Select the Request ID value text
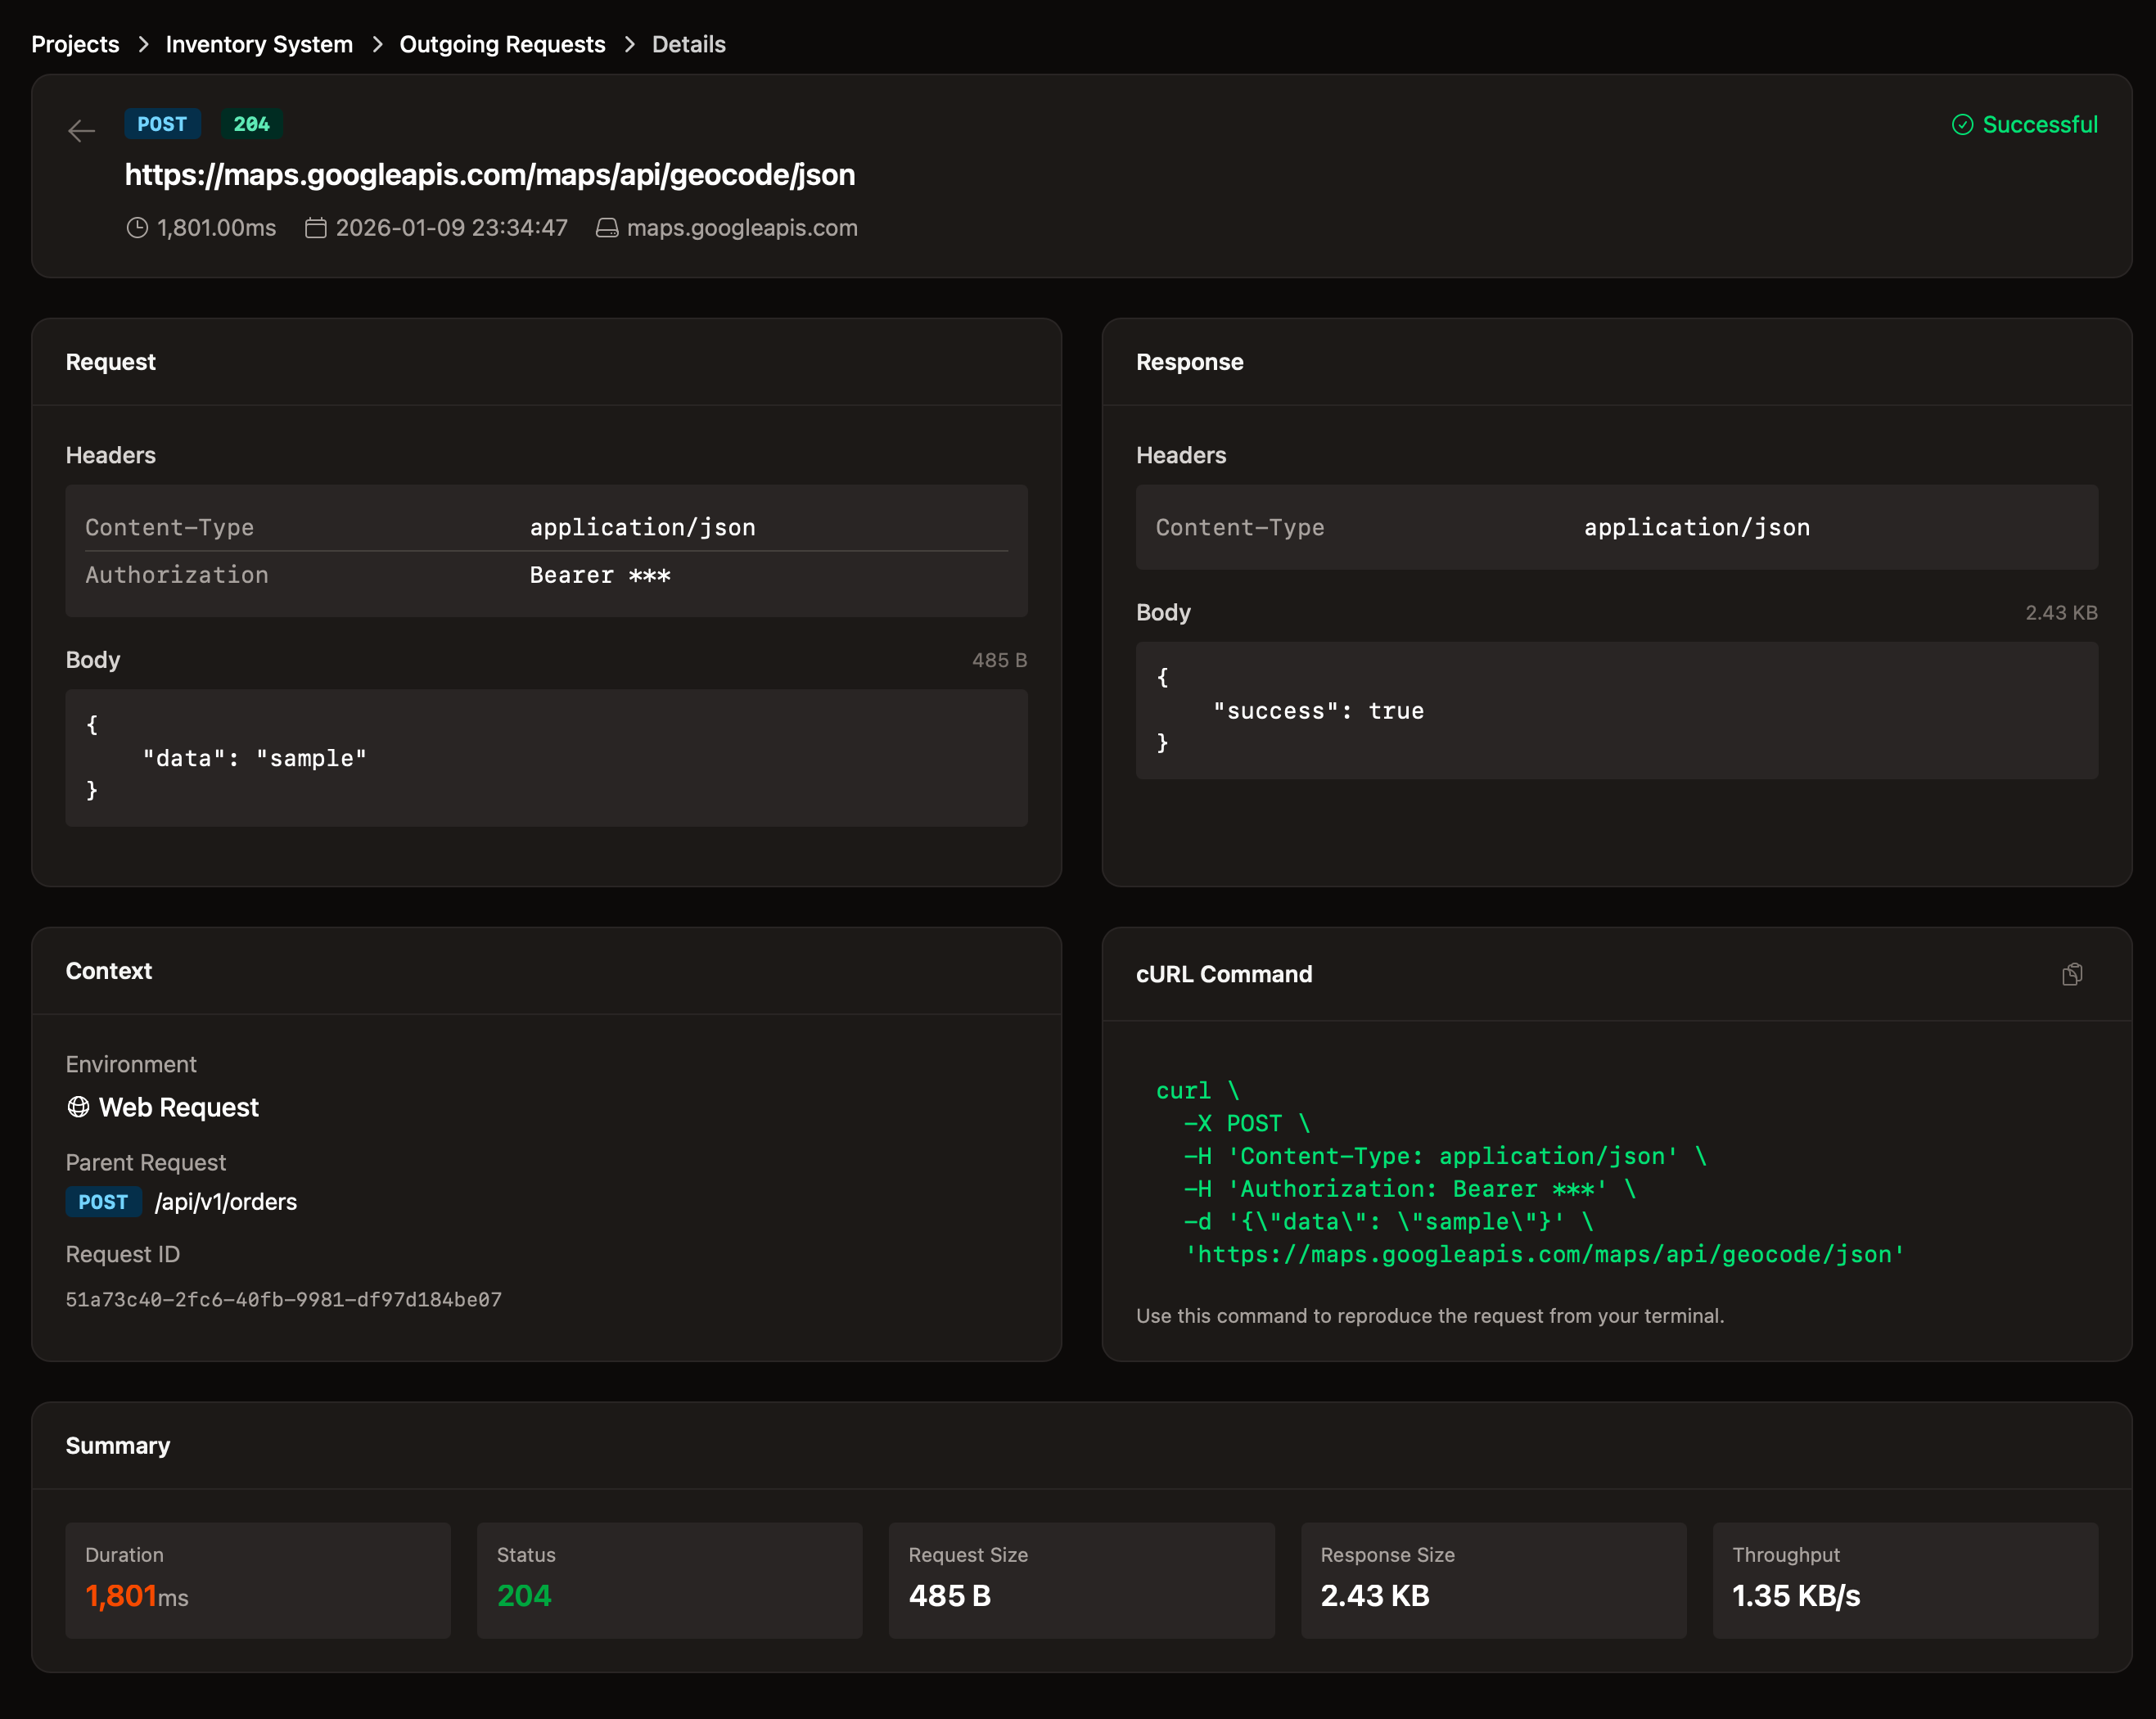 [283, 1299]
